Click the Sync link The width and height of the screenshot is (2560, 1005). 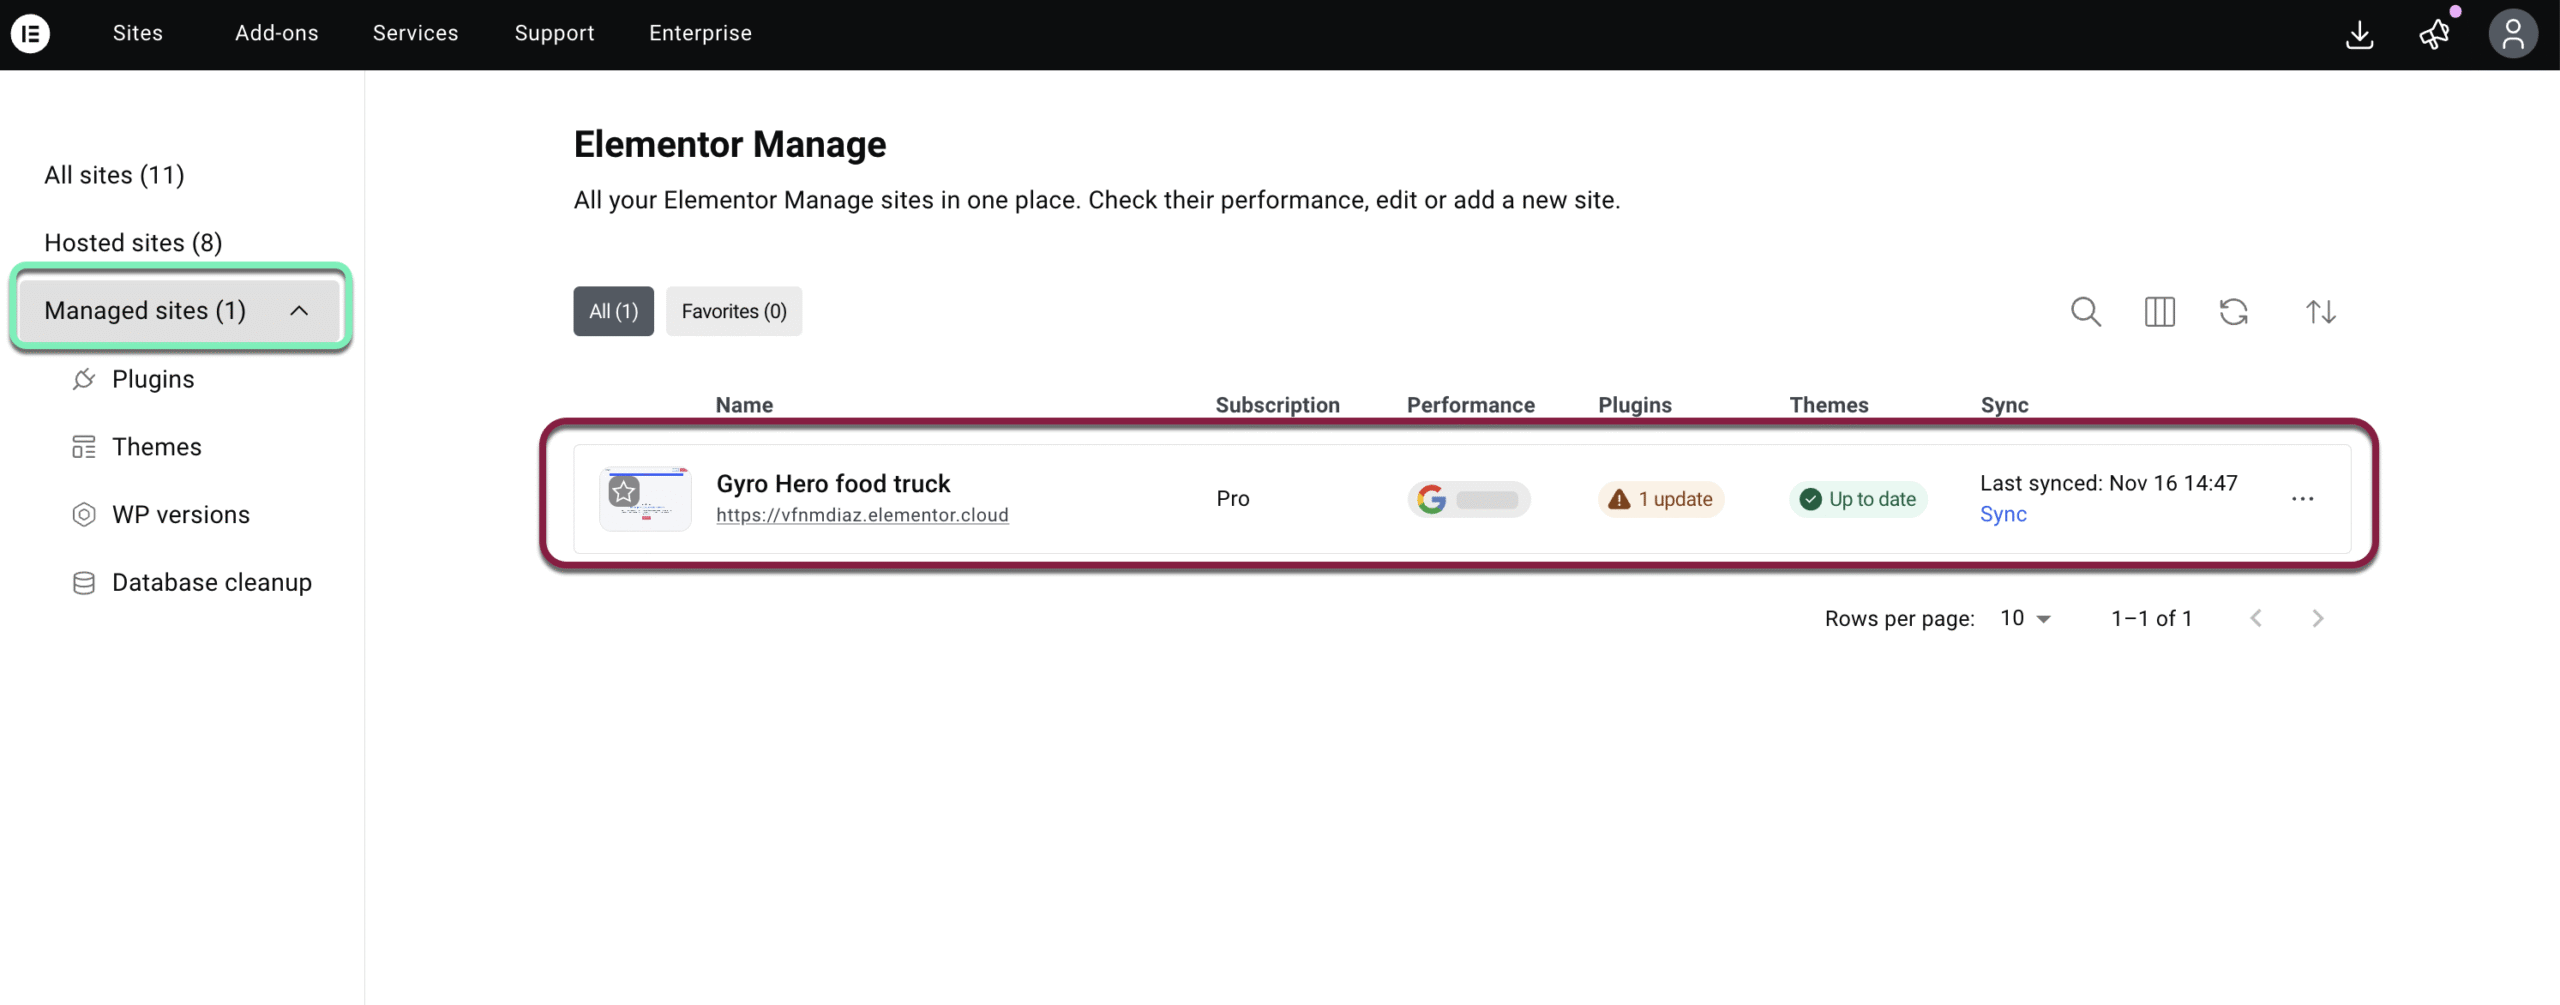coord(2003,514)
